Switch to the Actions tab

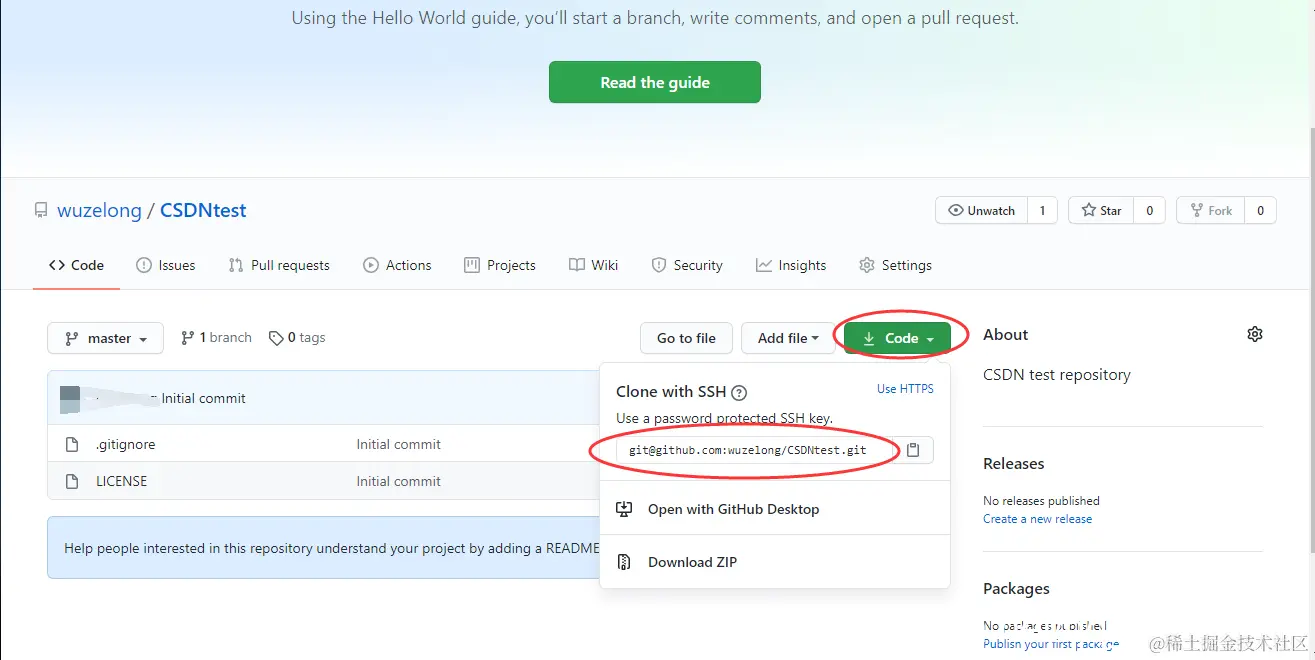pos(397,265)
